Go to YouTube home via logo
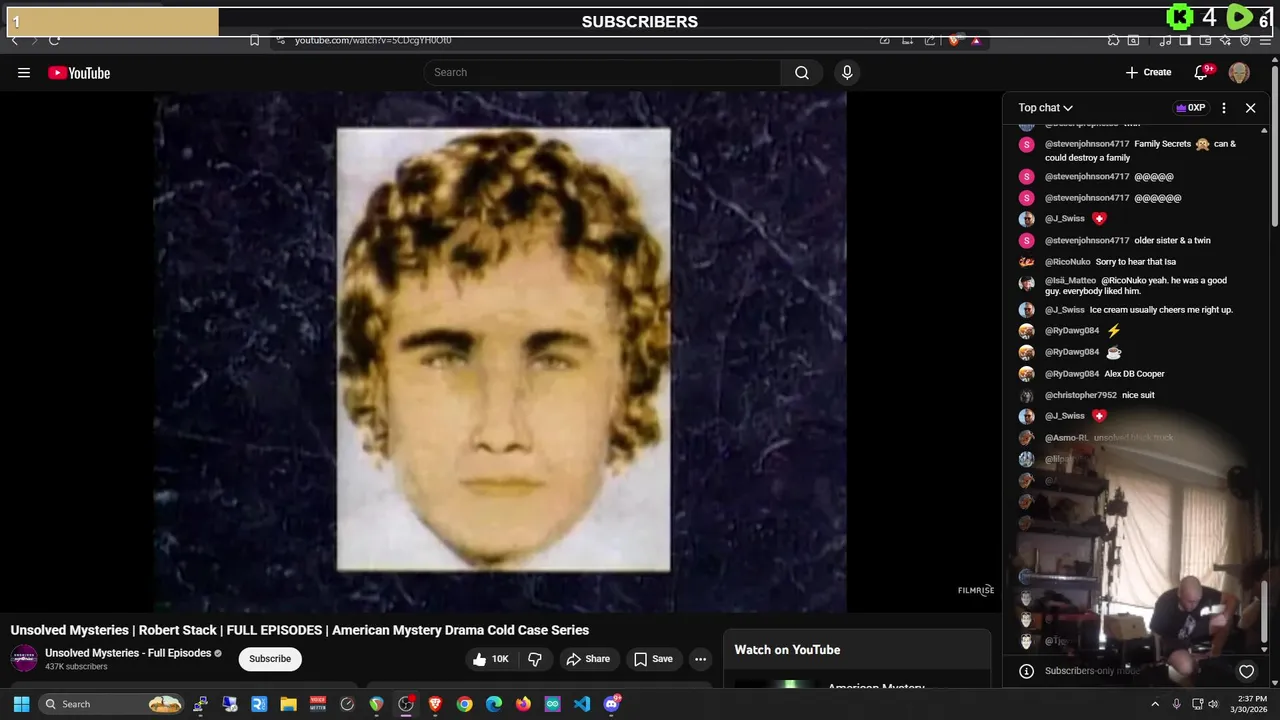 (79, 72)
